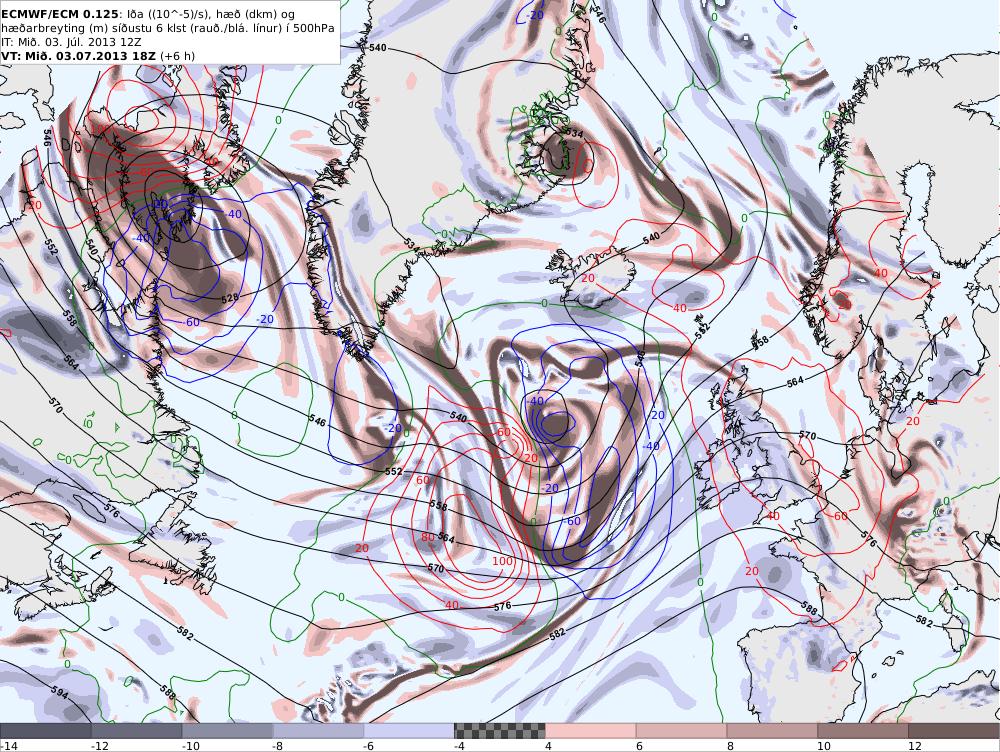Select the legend swatch between -8 and -6
Image resolution: width=1000 pixels, height=752 pixels.
(x=318, y=731)
